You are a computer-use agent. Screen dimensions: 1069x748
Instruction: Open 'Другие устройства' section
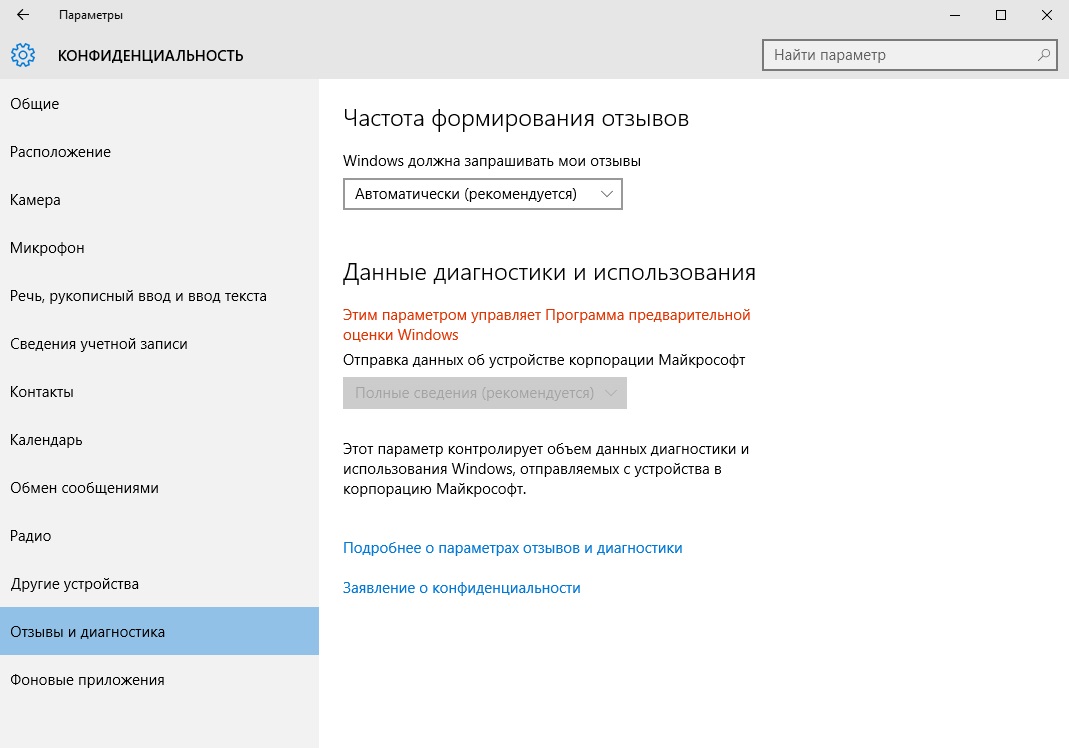160,584
